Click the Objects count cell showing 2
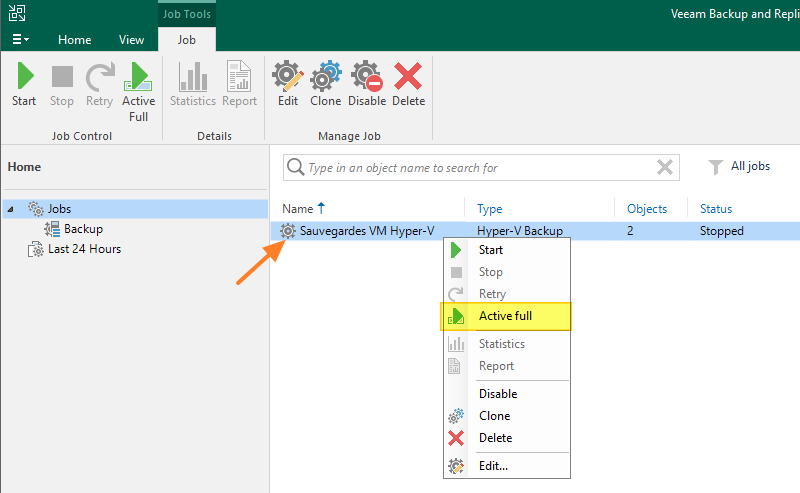The height and width of the screenshot is (493, 800). (630, 231)
